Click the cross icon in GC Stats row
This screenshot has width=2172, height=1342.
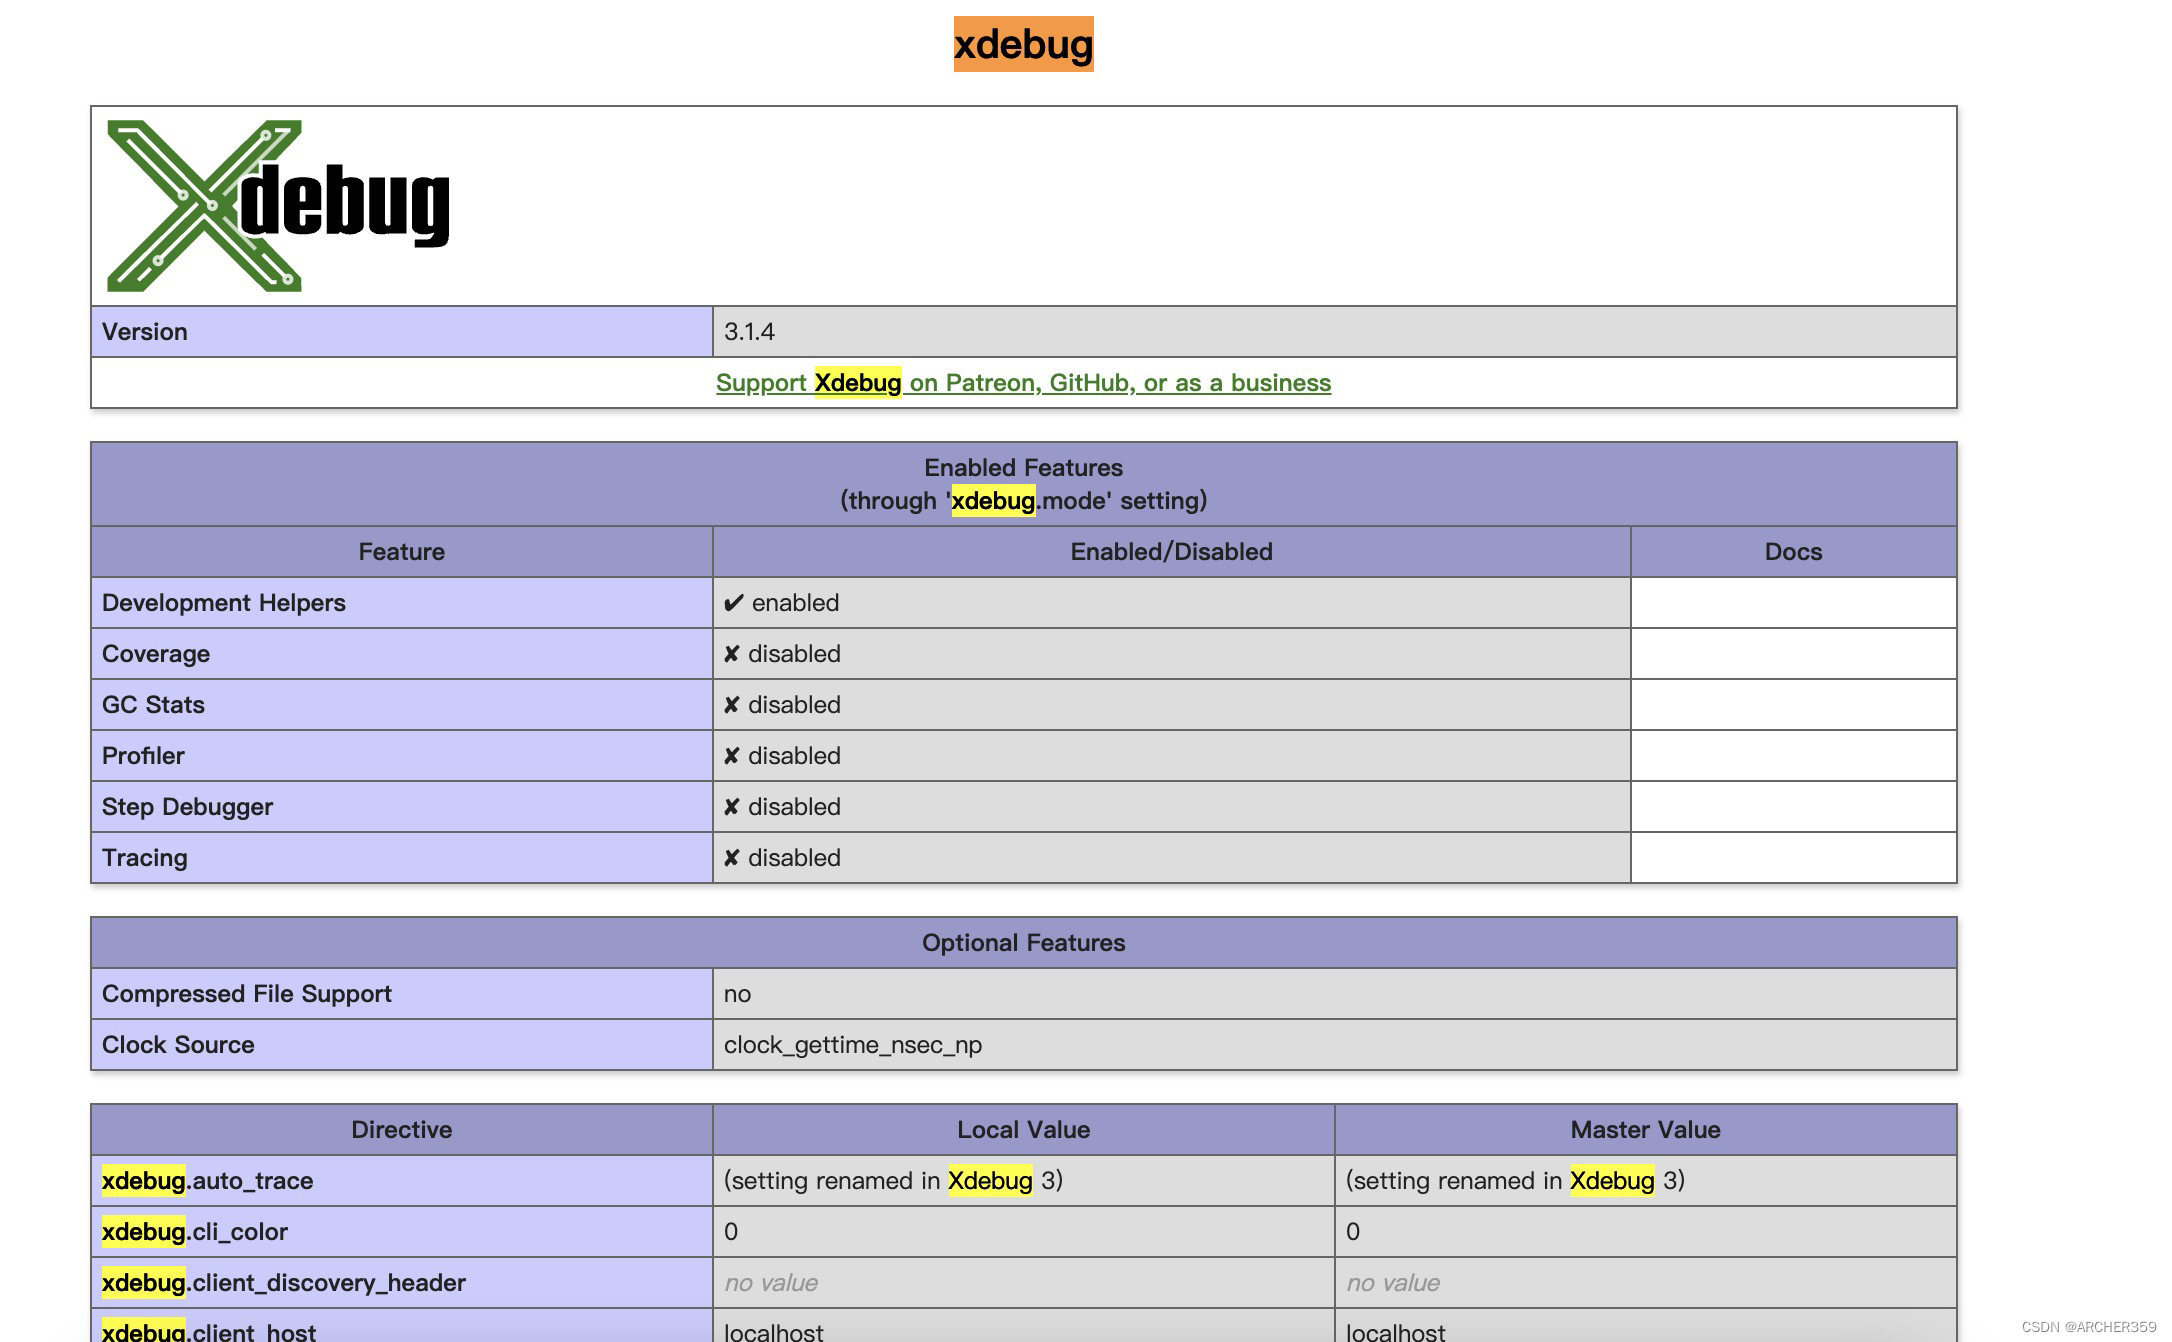click(731, 705)
